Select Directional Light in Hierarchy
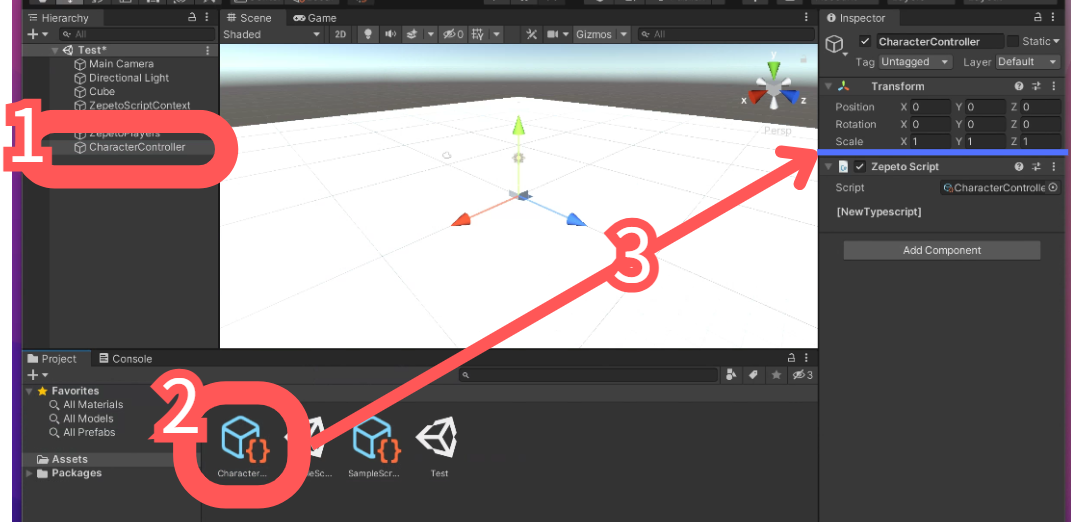Image resolution: width=1071 pixels, height=522 pixels. [x=128, y=78]
